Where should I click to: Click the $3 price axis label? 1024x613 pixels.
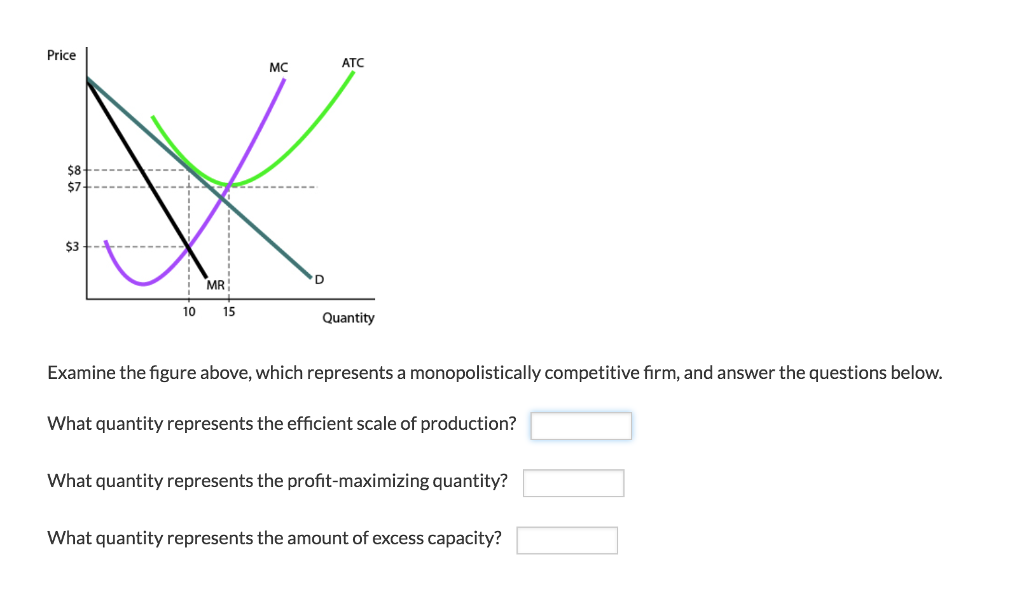[x=72, y=247]
